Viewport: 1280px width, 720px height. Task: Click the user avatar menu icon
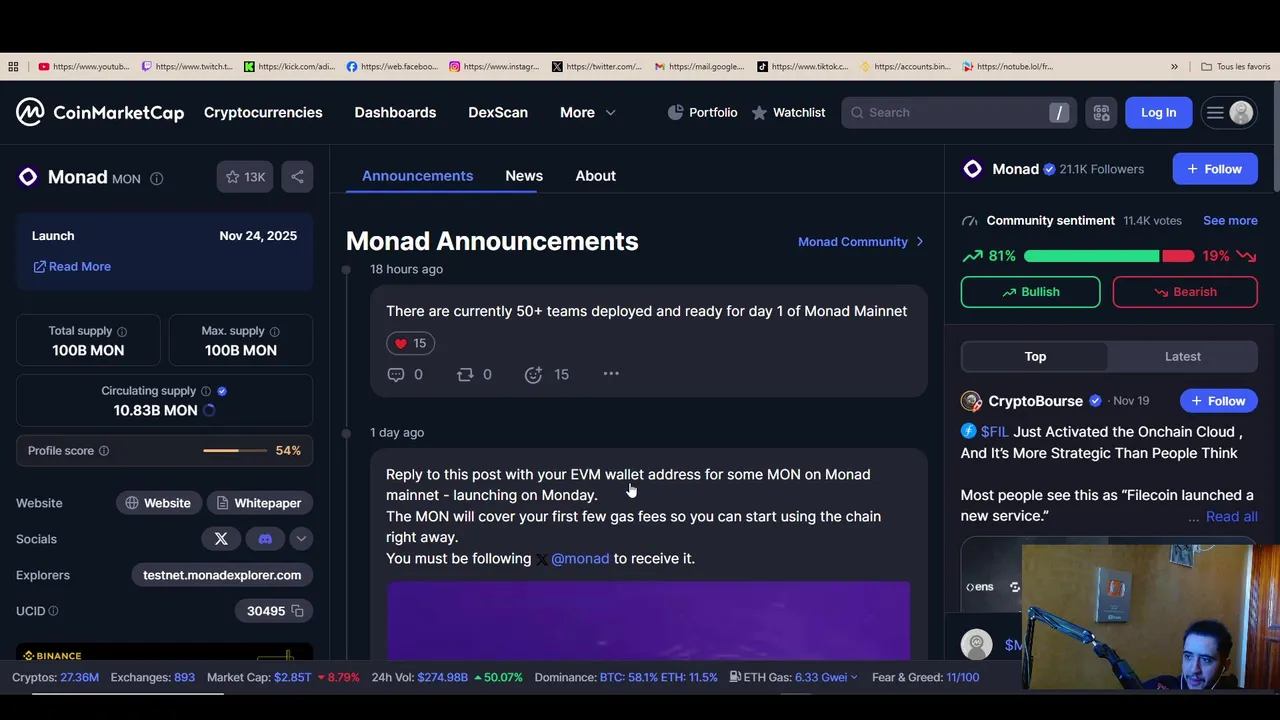1228,113
